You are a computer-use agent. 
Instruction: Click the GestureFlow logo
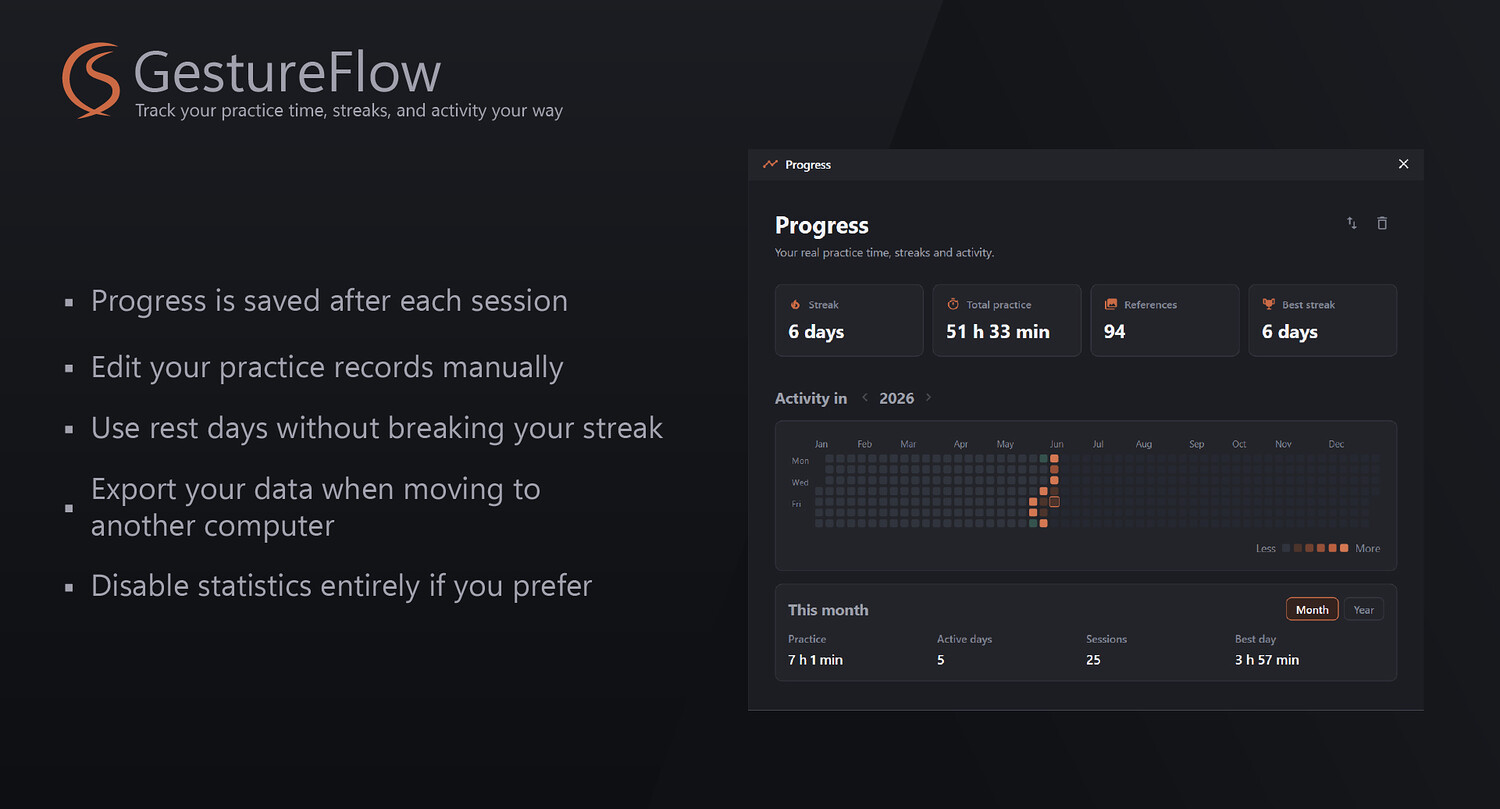90,80
